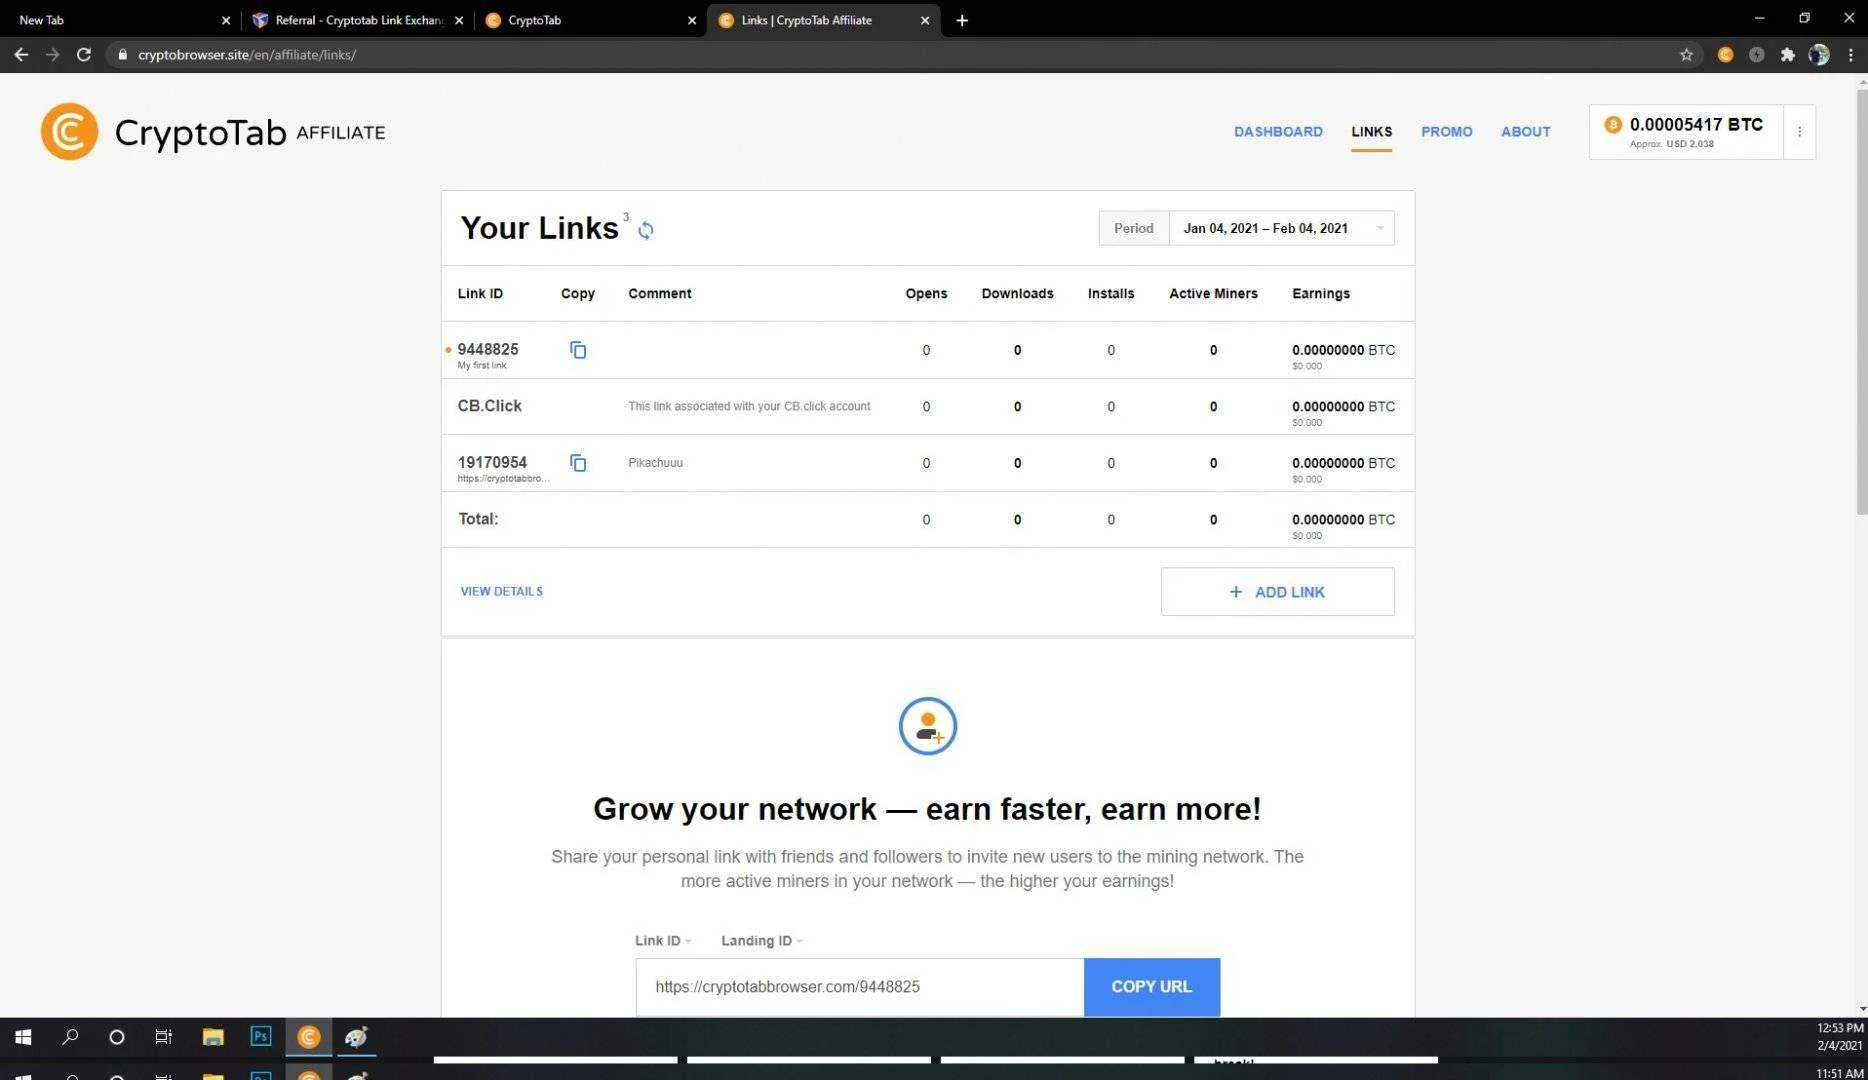
Task: Bookmark this page with the star icon
Action: point(1686,55)
